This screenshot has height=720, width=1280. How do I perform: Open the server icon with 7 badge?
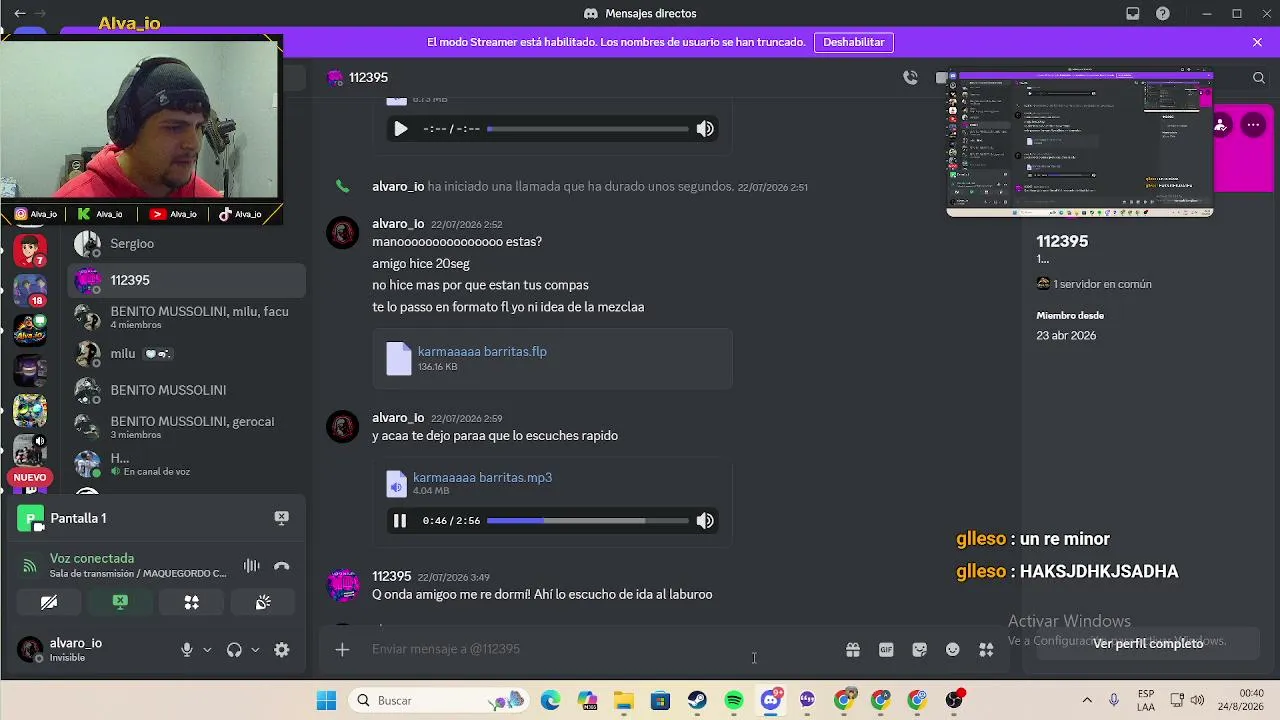click(30, 250)
